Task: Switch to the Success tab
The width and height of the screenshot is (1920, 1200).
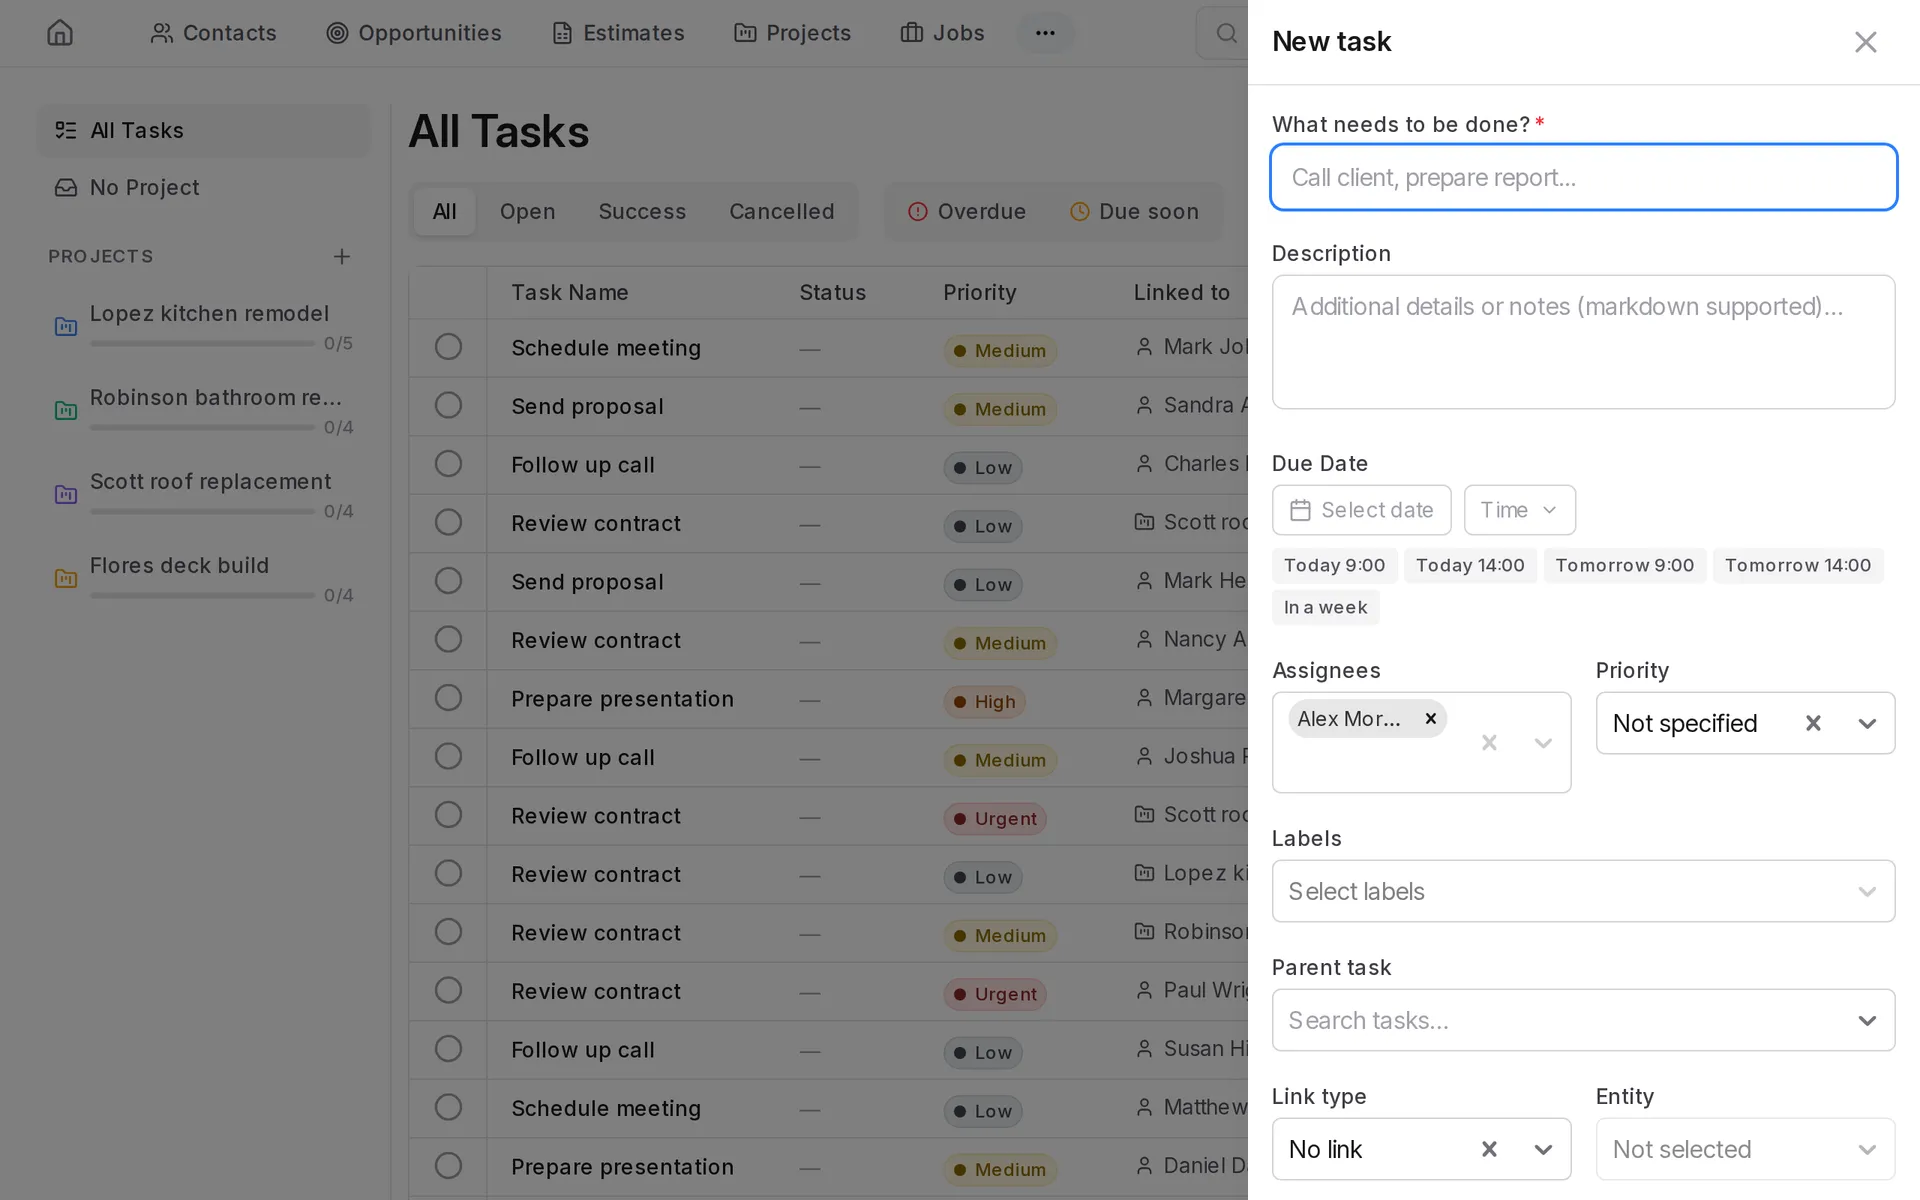Action: coord(642,212)
